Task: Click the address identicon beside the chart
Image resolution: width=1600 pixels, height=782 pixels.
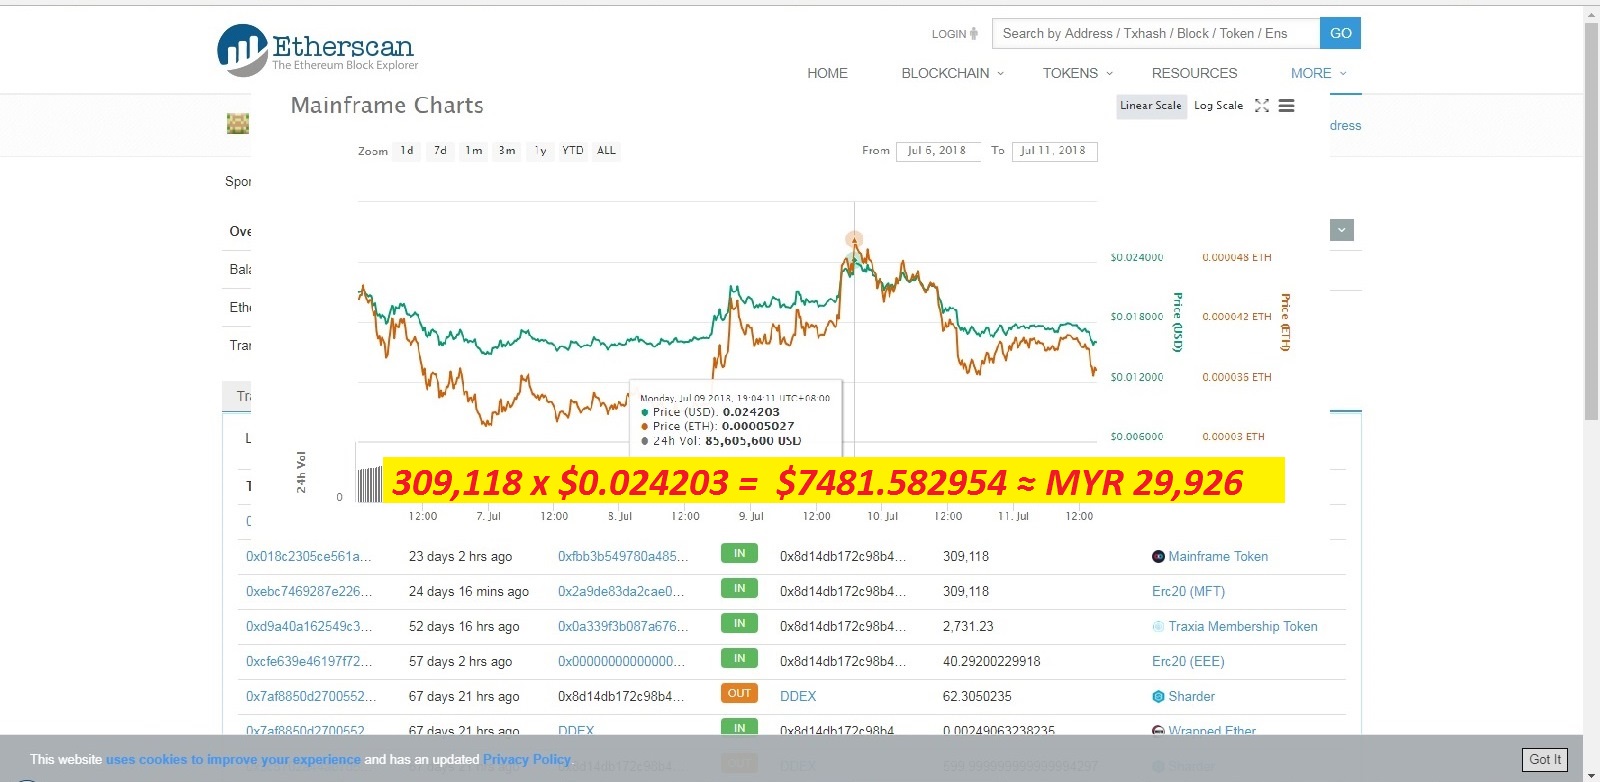Action: (x=238, y=124)
